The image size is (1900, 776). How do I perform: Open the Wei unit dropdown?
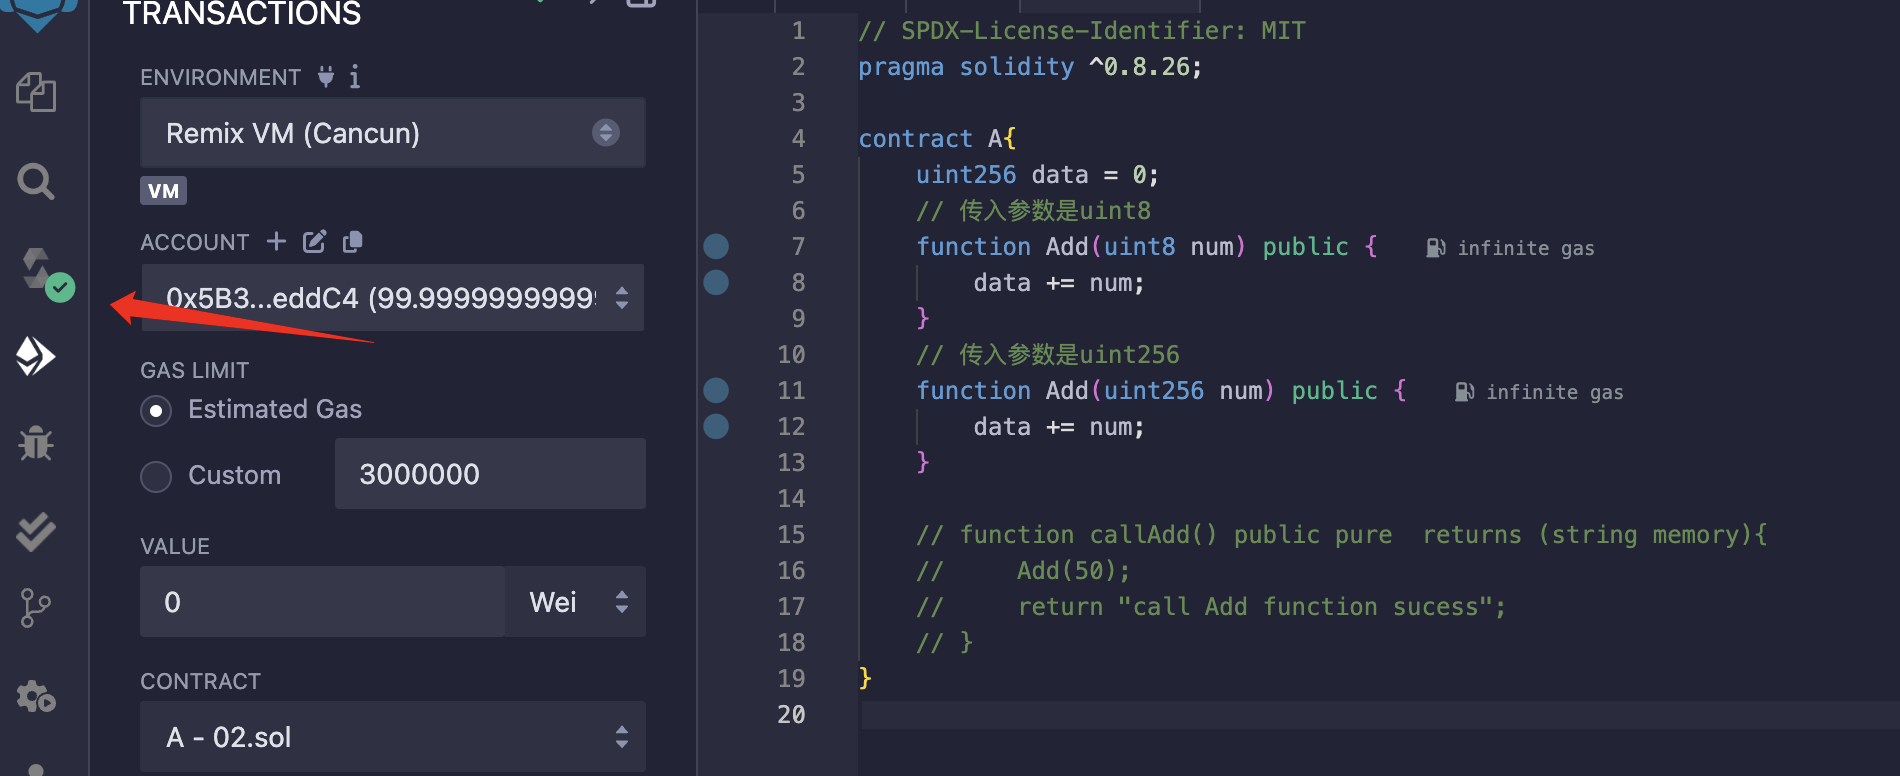coord(576,602)
